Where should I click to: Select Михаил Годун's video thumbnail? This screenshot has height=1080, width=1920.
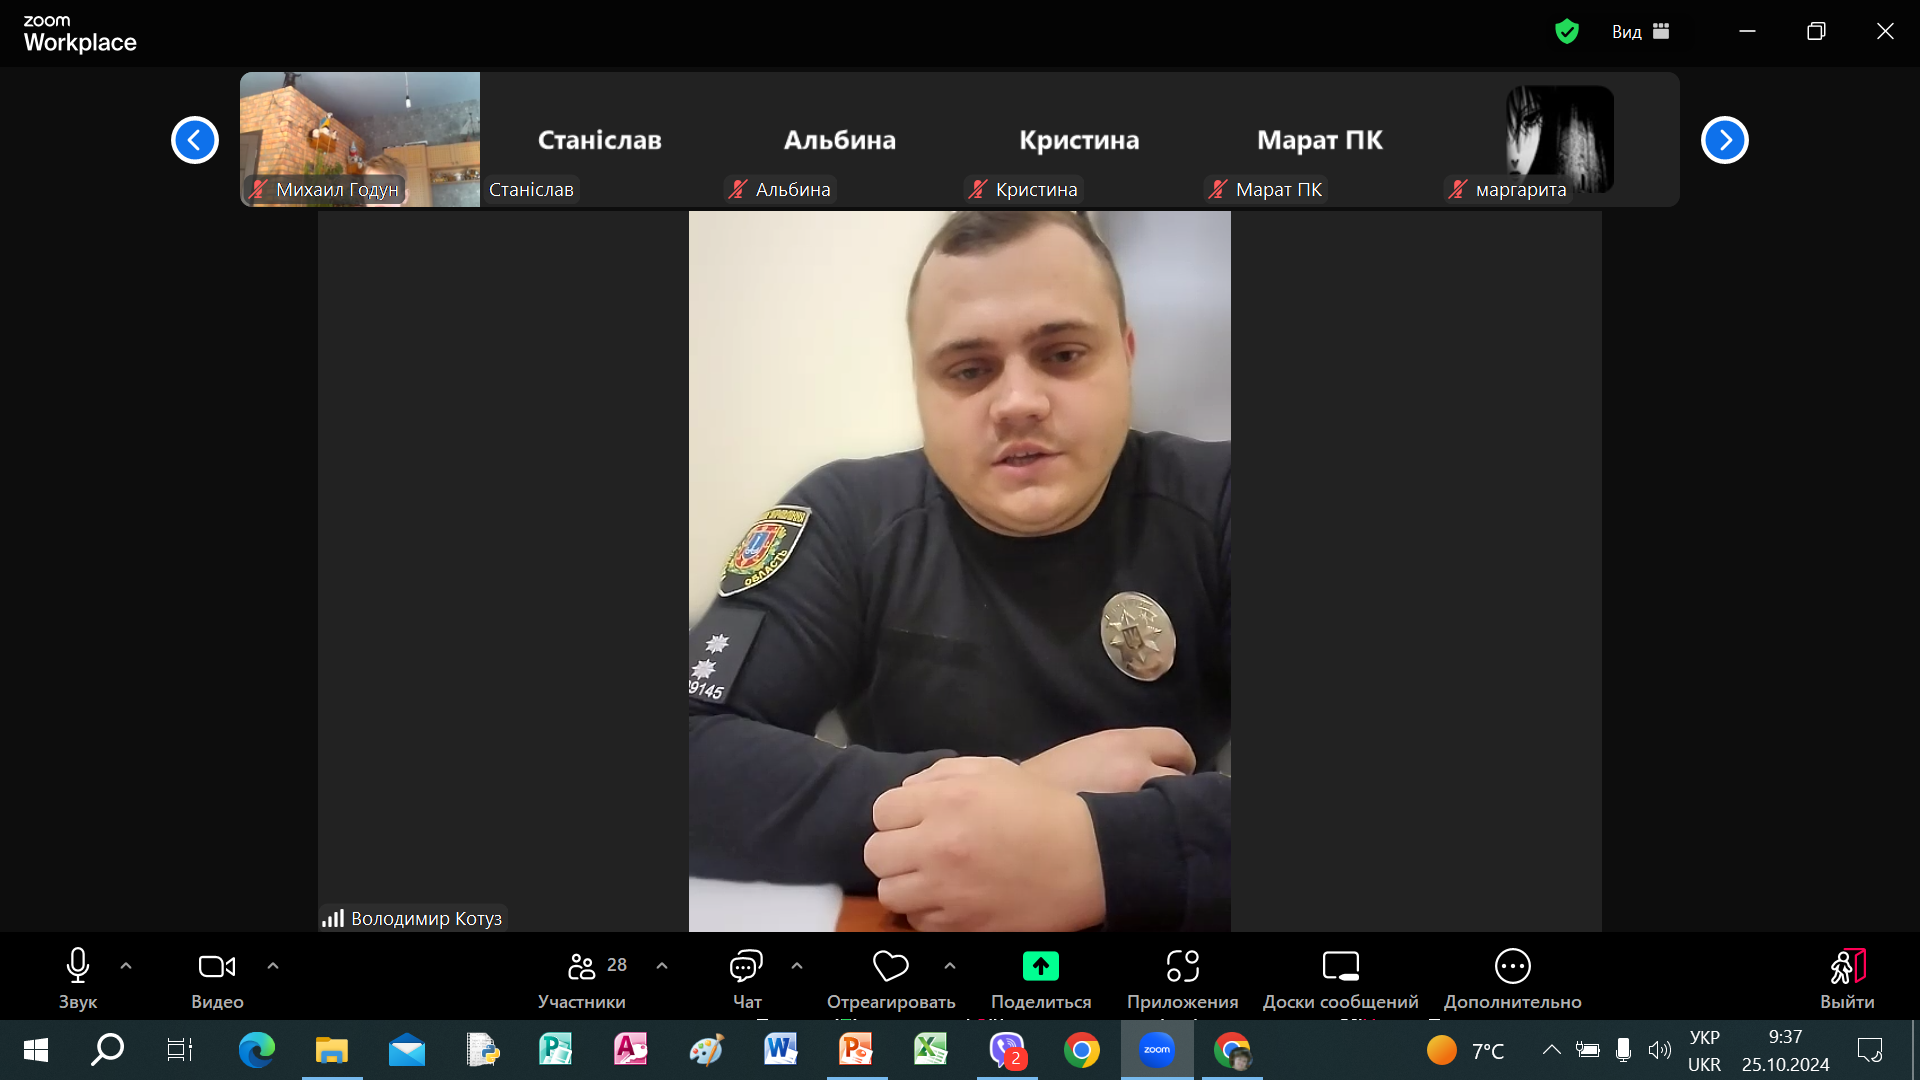[360, 139]
